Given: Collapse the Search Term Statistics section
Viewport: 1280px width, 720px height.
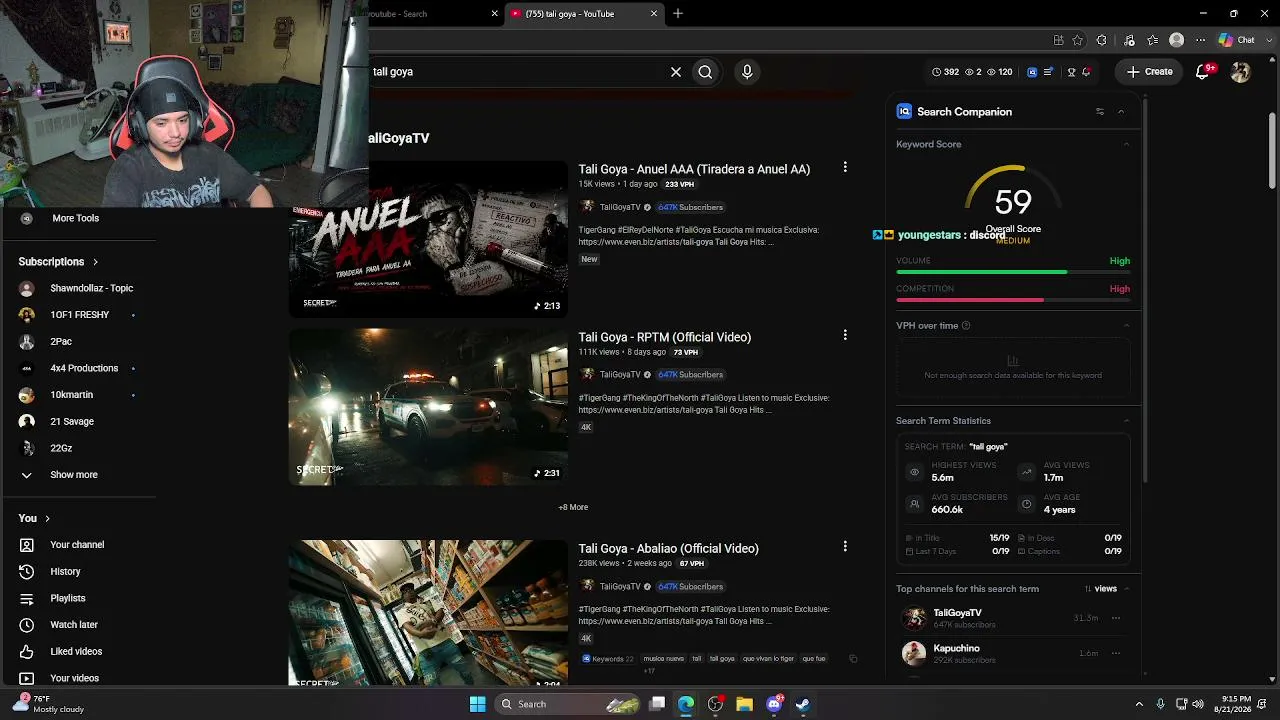Looking at the screenshot, I should tap(1126, 421).
